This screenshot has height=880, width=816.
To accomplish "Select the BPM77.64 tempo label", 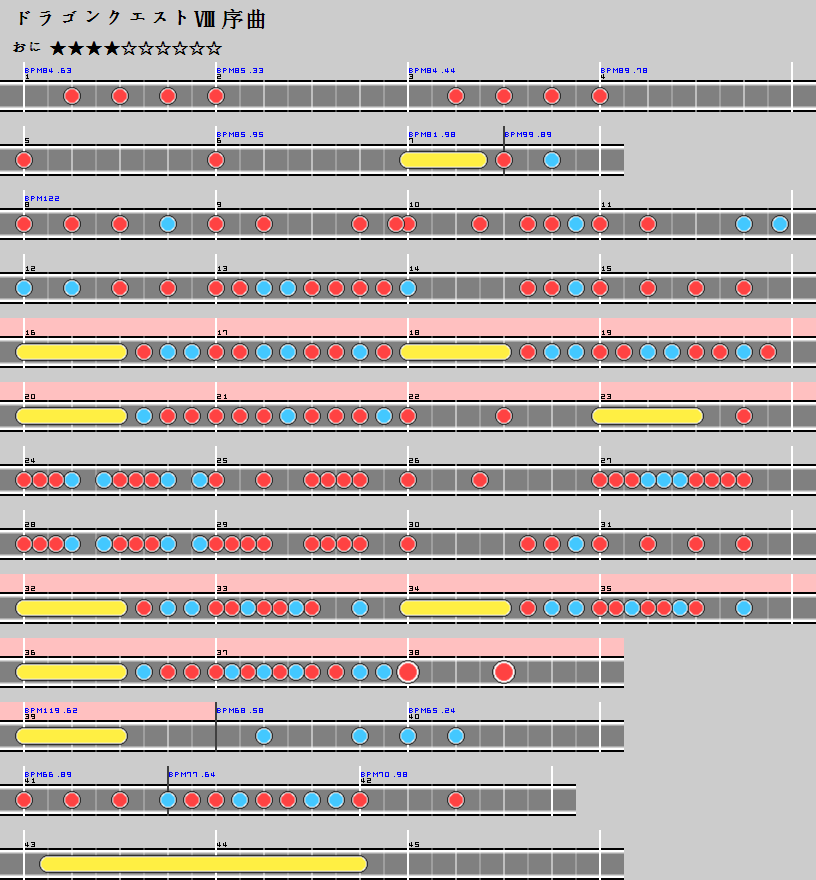I will click(x=192, y=774).
